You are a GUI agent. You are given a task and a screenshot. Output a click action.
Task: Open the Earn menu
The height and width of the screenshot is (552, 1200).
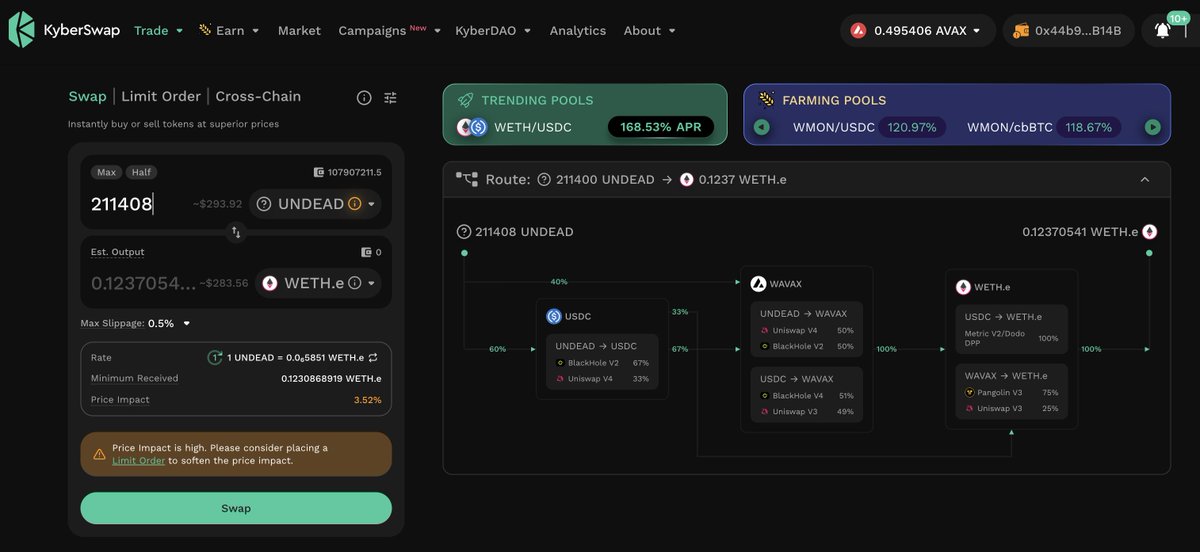229,30
